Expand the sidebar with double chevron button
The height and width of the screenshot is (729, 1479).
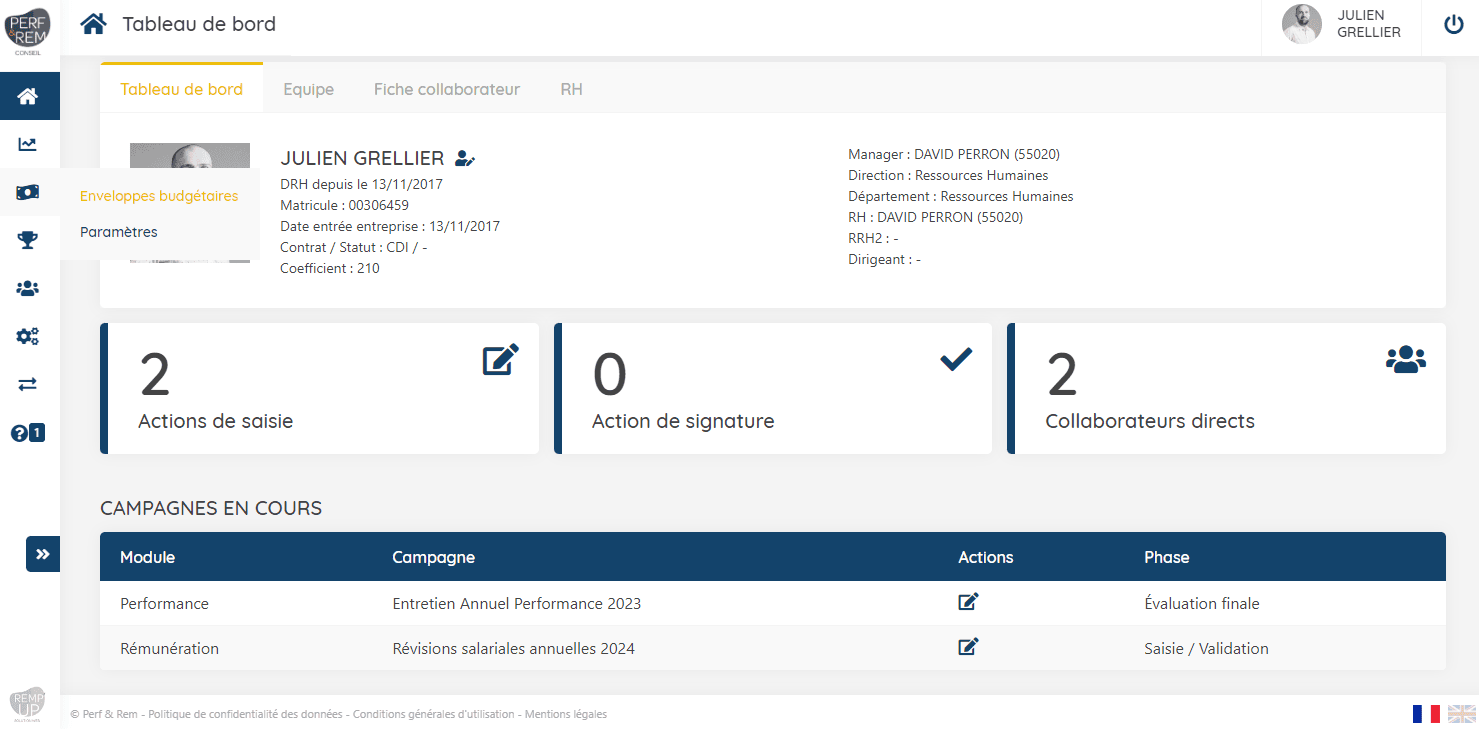pos(43,554)
